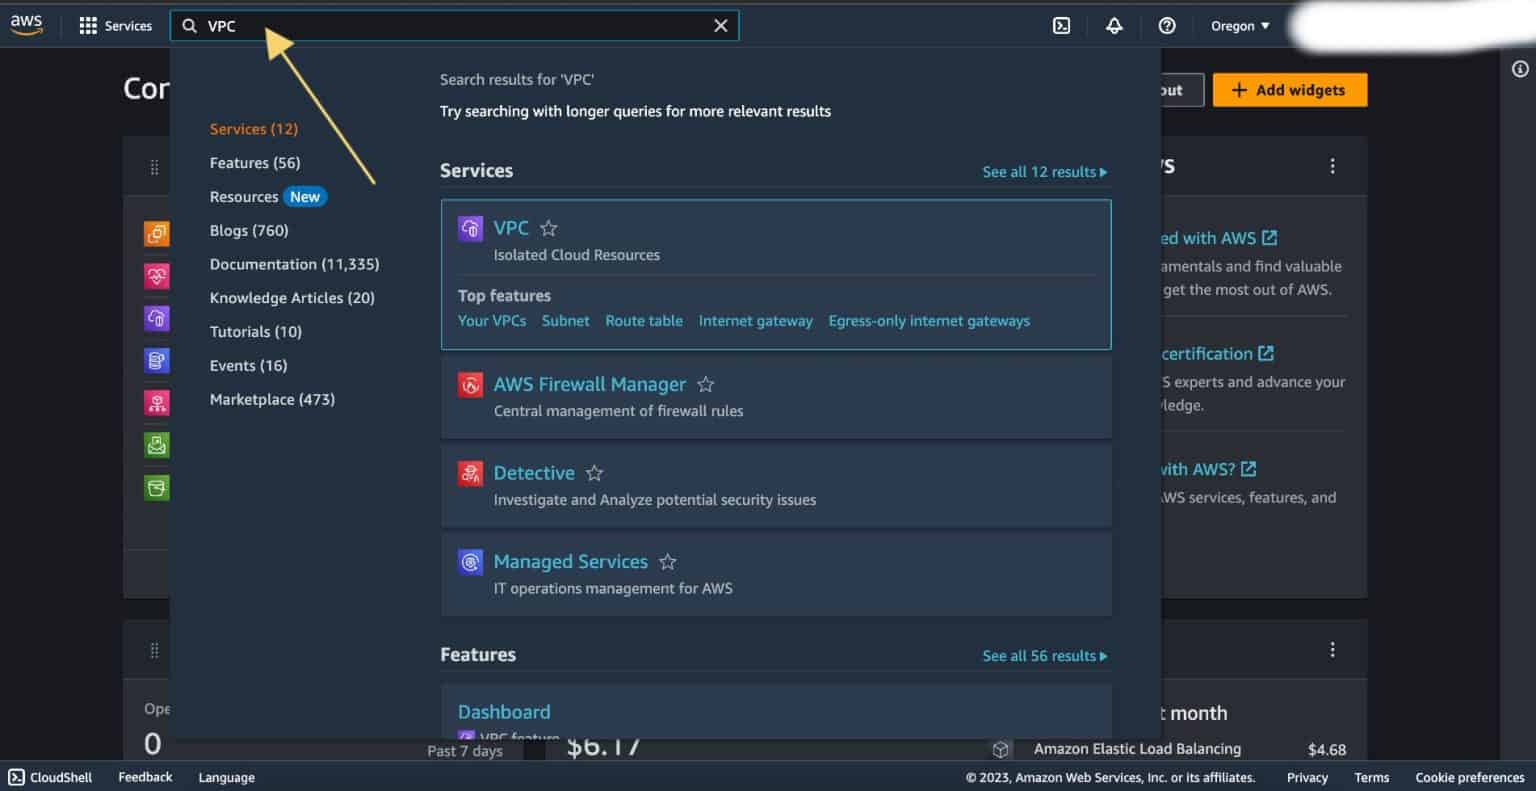Open the VPC service icon
The height and width of the screenshot is (791, 1536).
coord(470,228)
